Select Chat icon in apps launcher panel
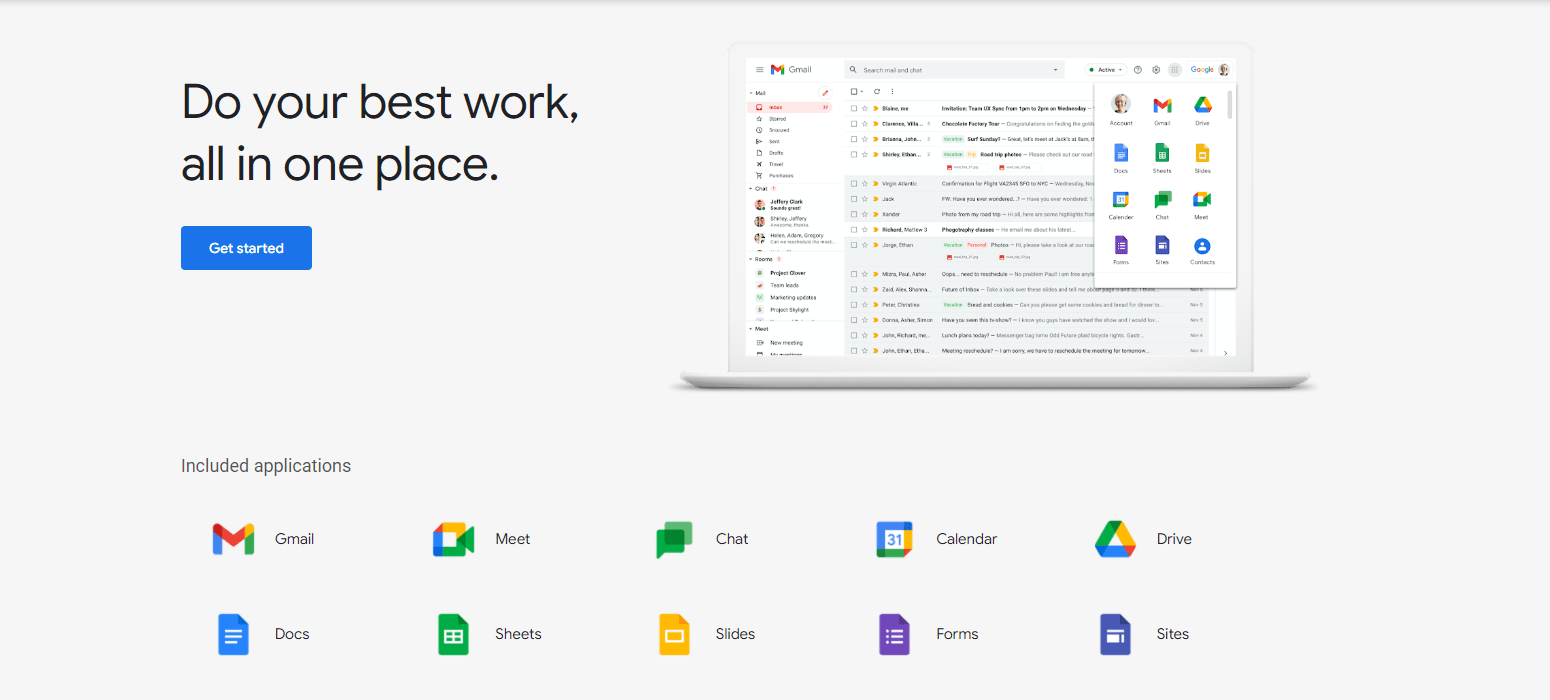This screenshot has width=1550, height=700. tap(1162, 199)
